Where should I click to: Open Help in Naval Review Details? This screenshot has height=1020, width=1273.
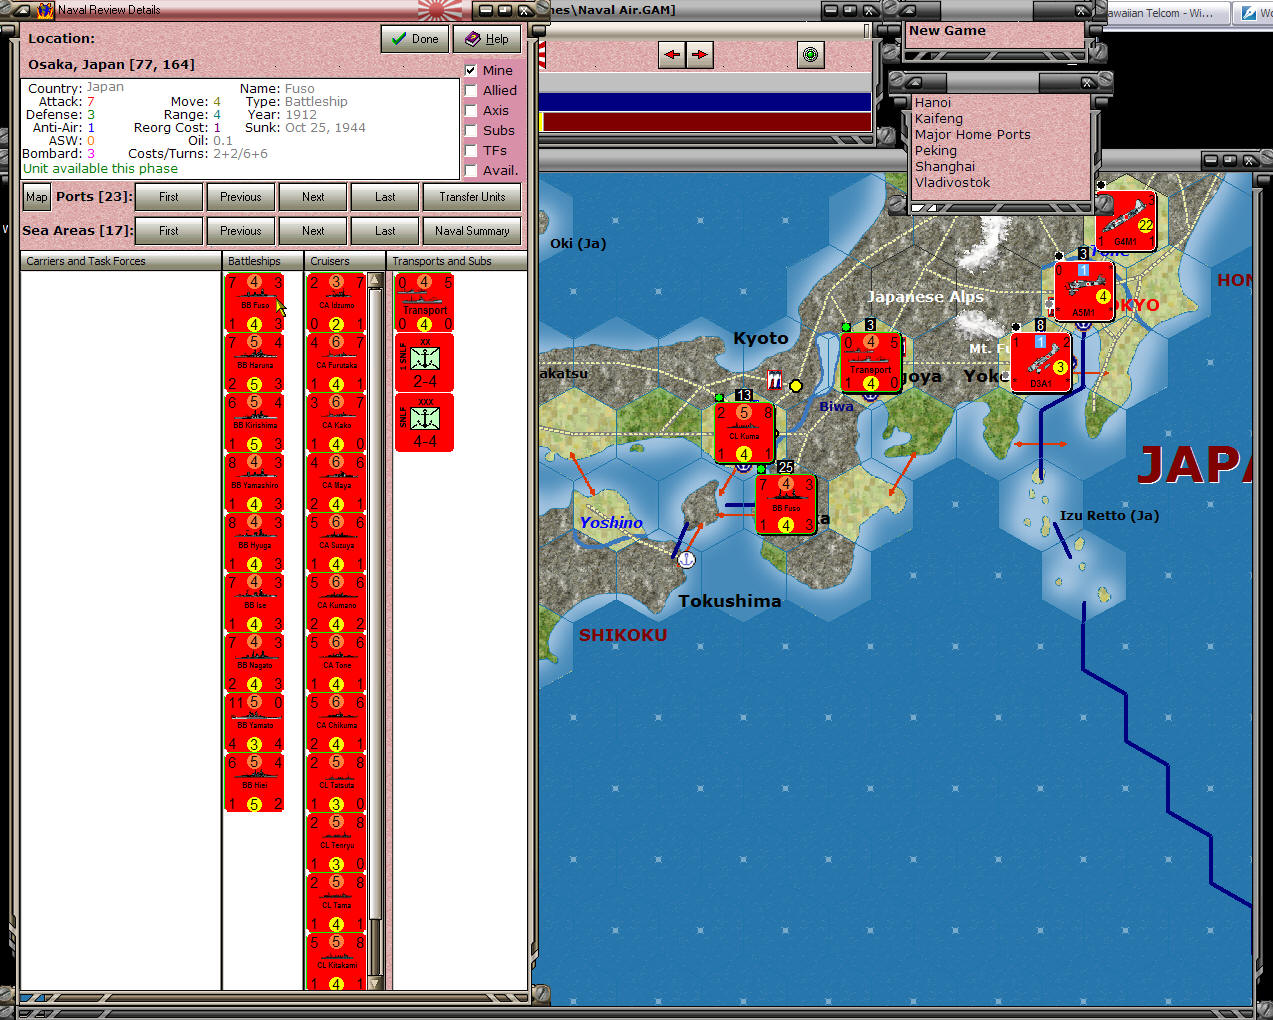tap(487, 39)
